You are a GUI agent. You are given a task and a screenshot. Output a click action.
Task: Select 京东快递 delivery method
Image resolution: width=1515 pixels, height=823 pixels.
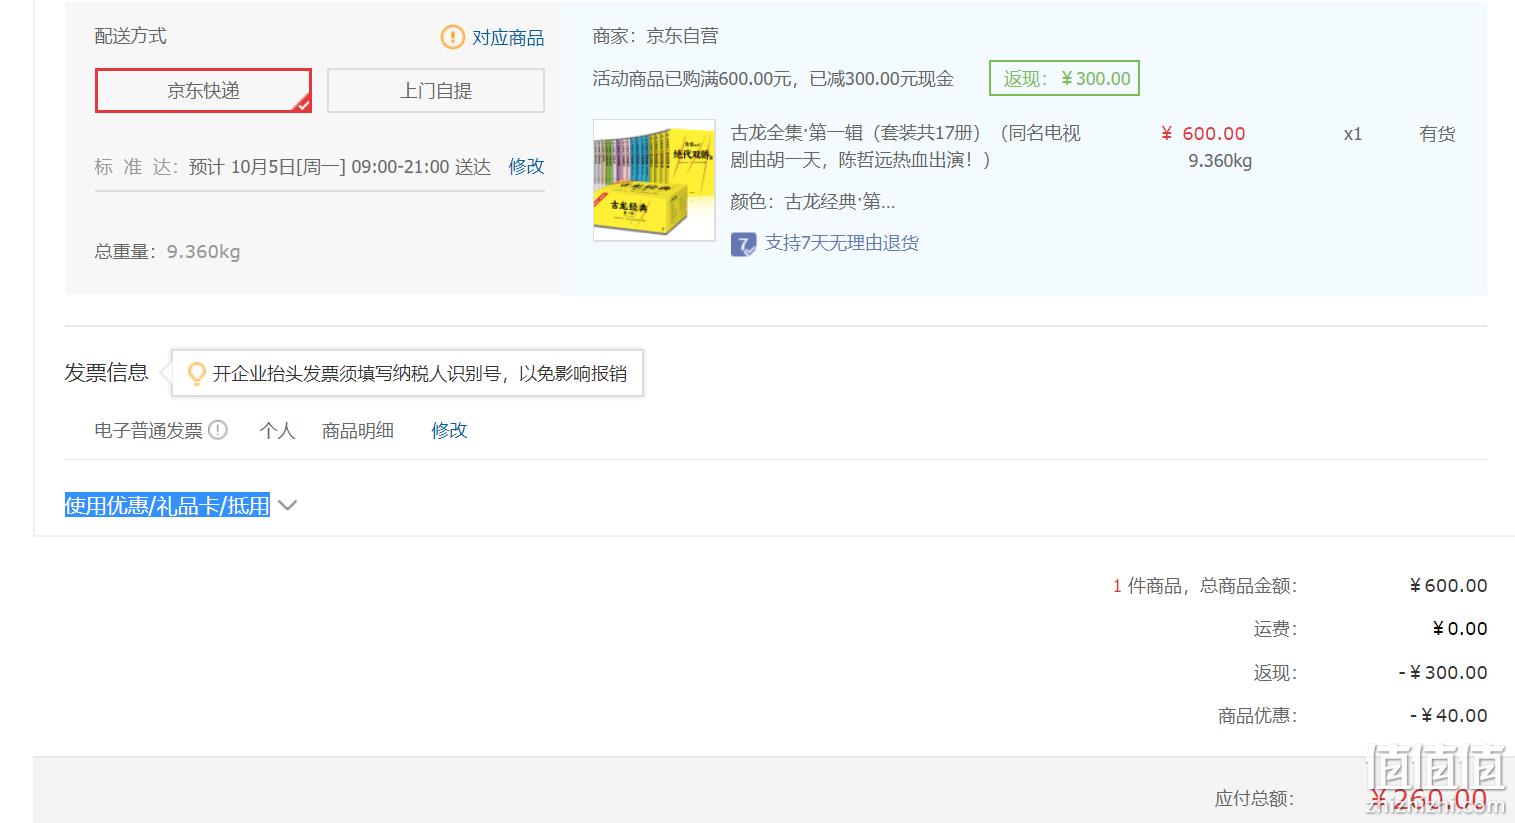click(x=203, y=90)
